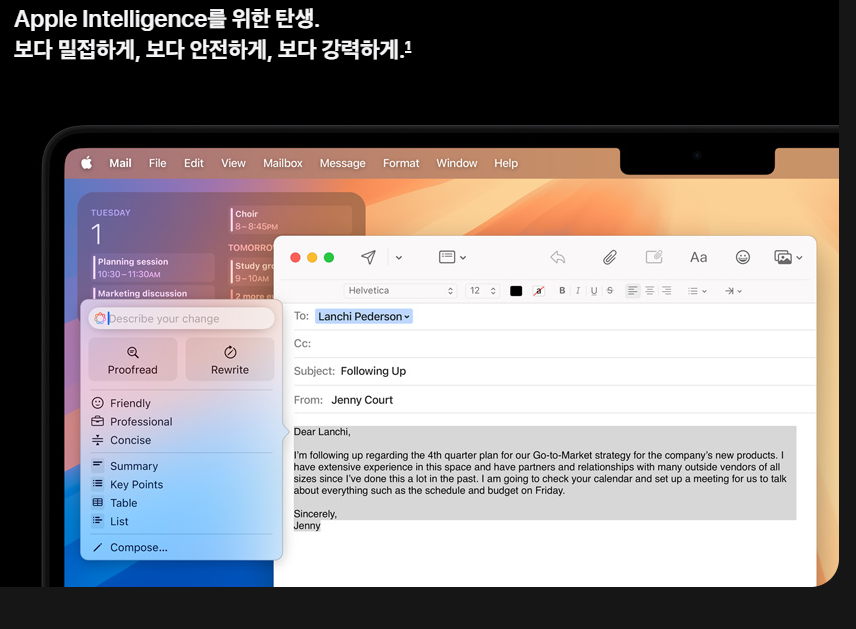The height and width of the screenshot is (629, 856).
Task: Click the Choir calendar event
Action: point(290,219)
